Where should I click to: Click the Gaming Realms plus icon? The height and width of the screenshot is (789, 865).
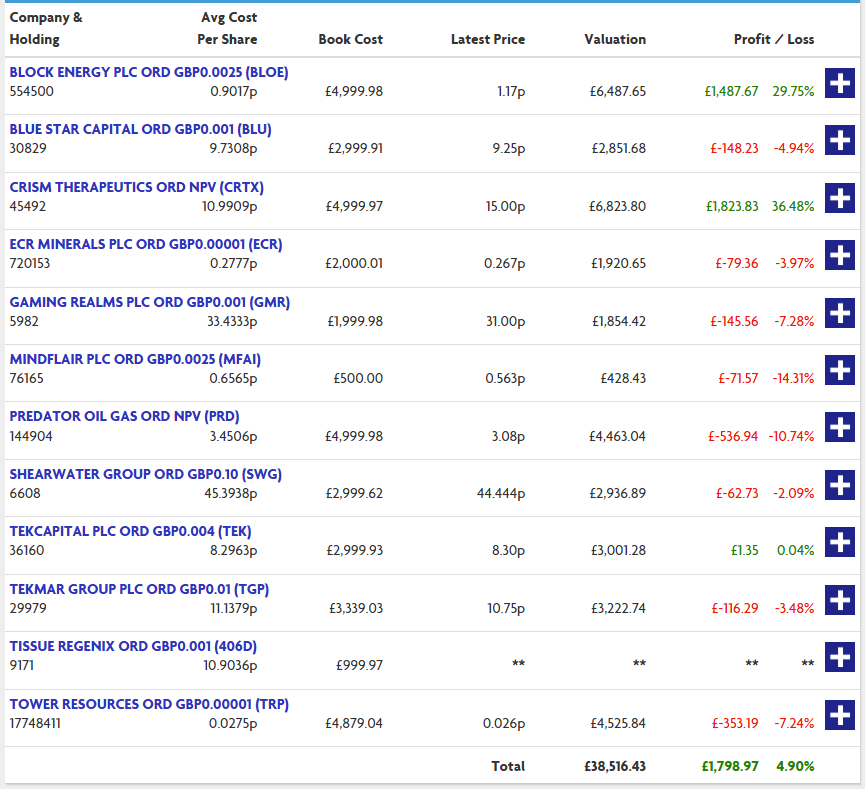[x=840, y=313]
